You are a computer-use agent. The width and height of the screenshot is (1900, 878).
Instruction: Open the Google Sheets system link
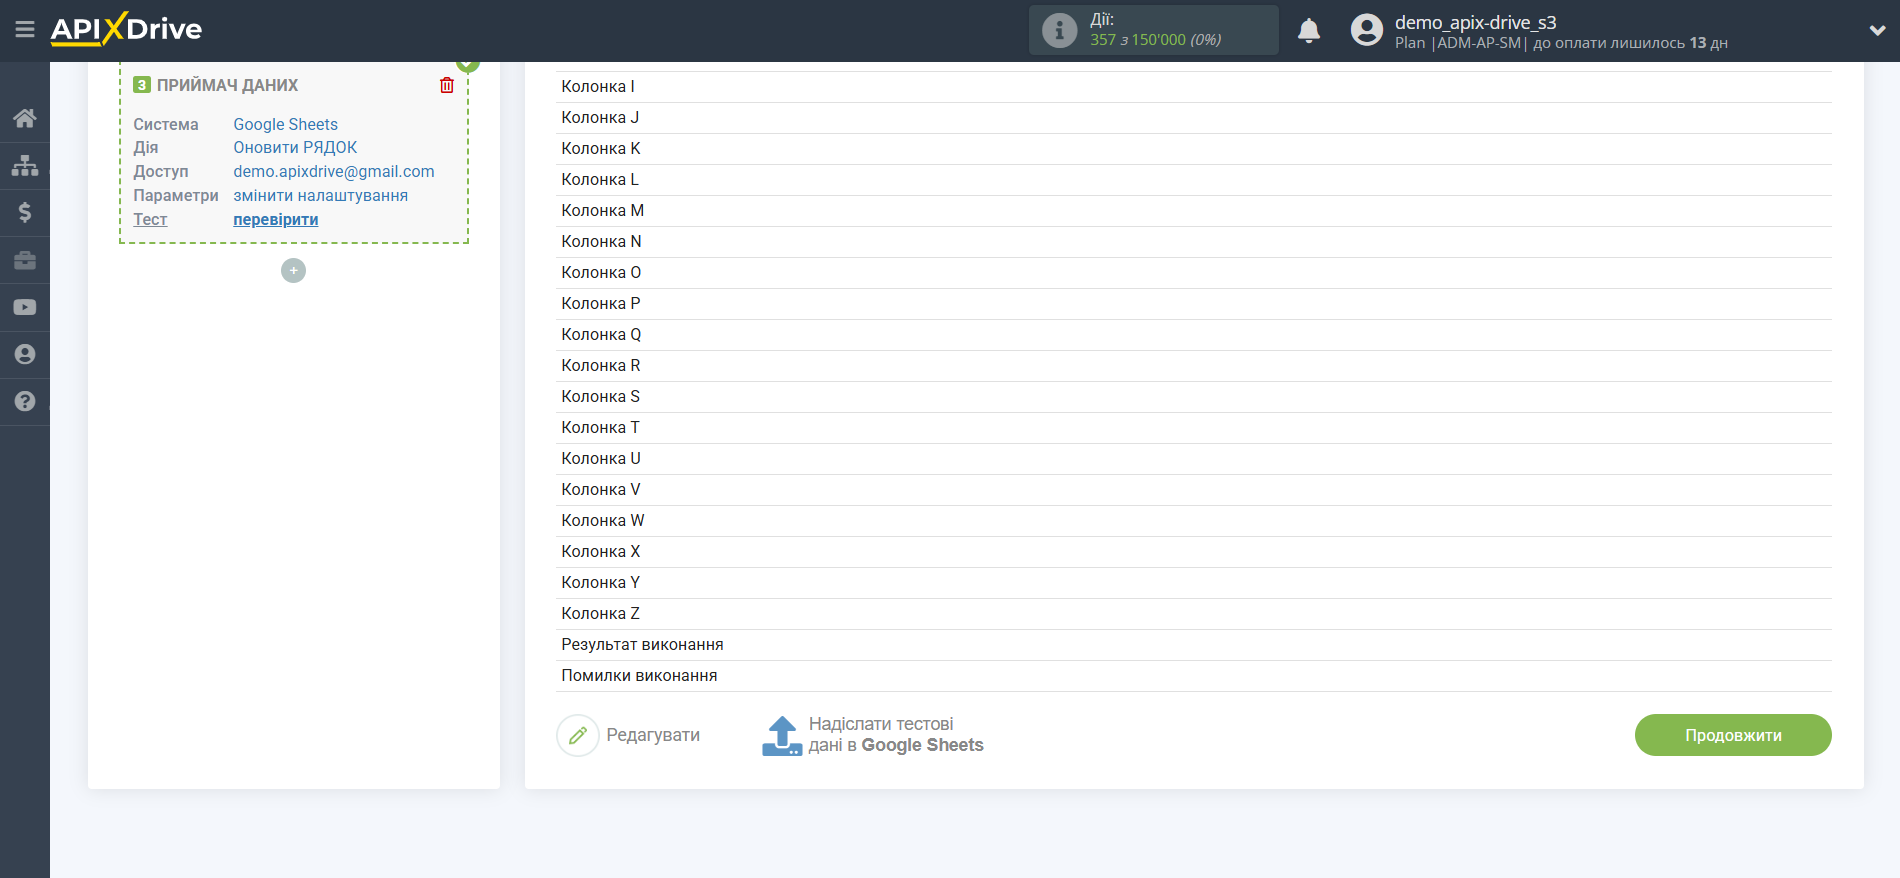pyautogui.click(x=286, y=124)
